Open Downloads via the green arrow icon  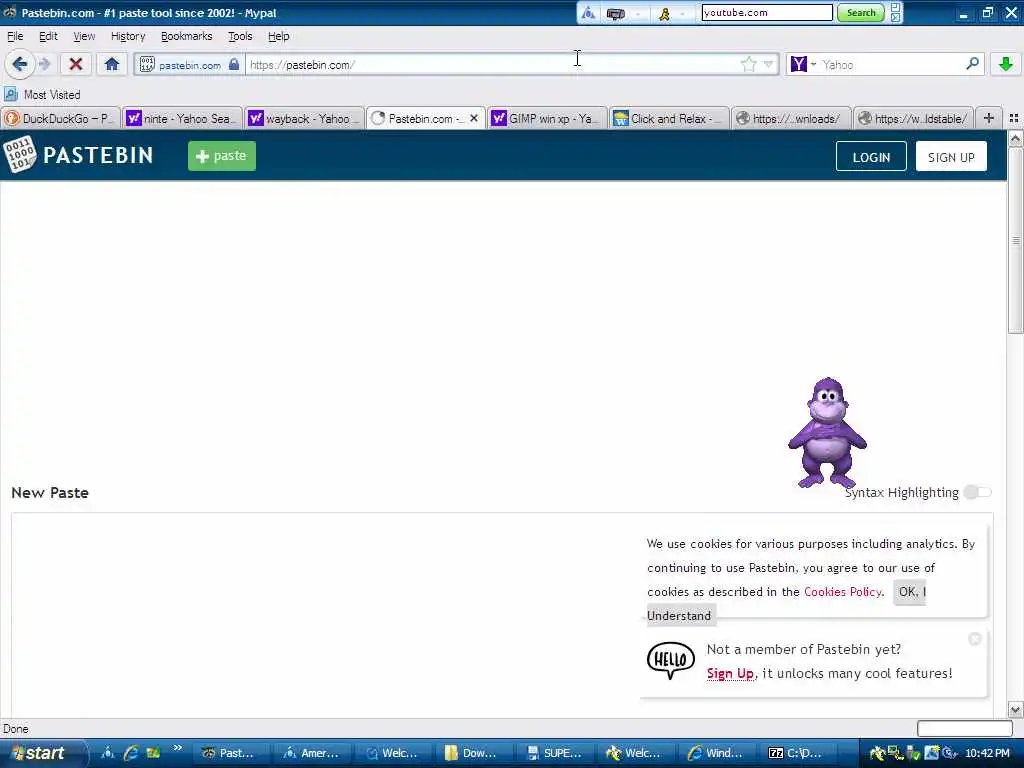click(1006, 64)
